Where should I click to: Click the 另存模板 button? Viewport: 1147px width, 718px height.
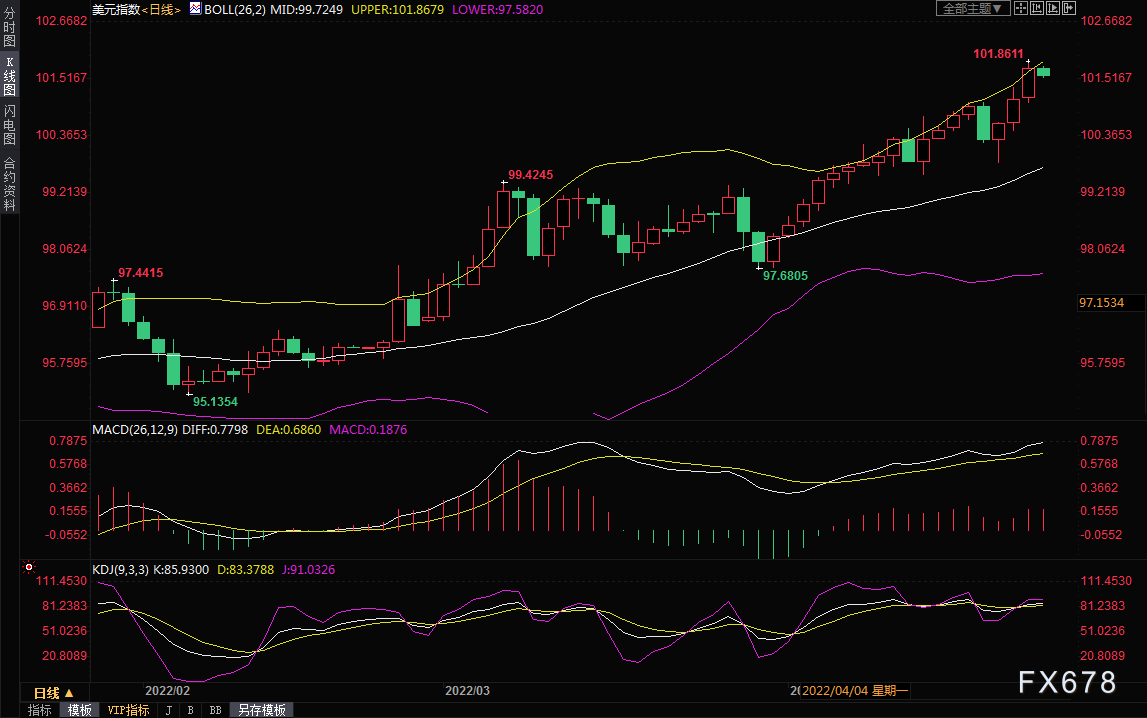(x=261, y=710)
